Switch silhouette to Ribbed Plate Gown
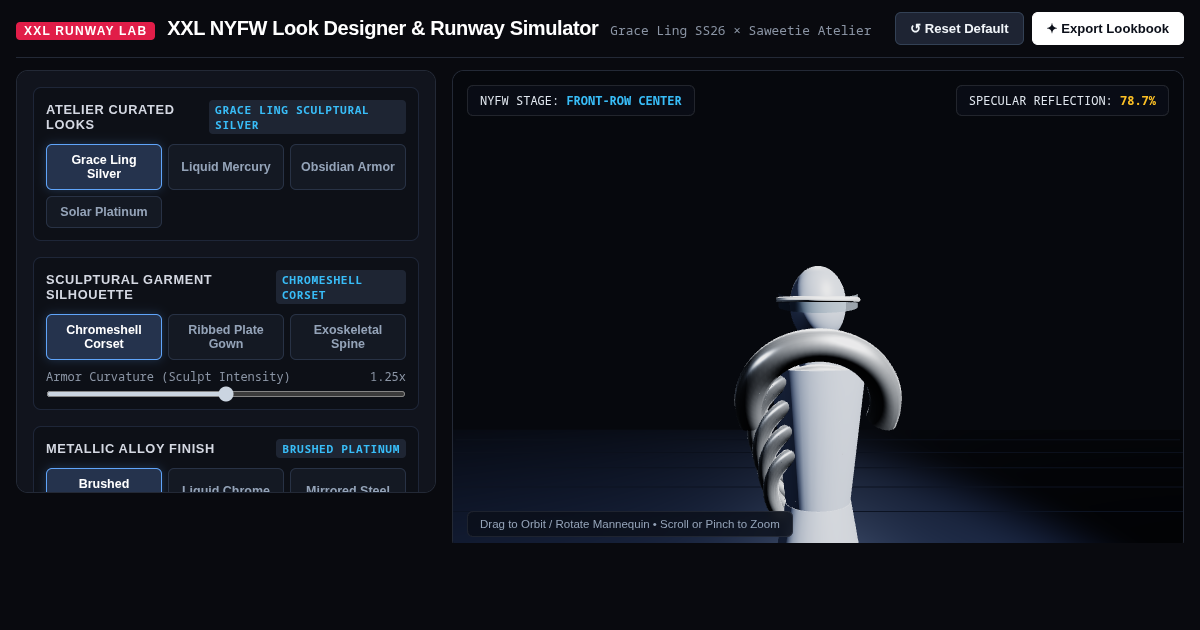 (x=226, y=337)
